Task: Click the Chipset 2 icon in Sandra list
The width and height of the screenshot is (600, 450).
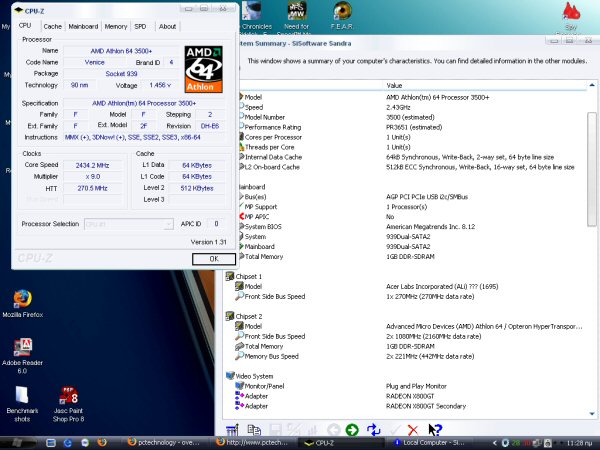Action: coord(230,316)
